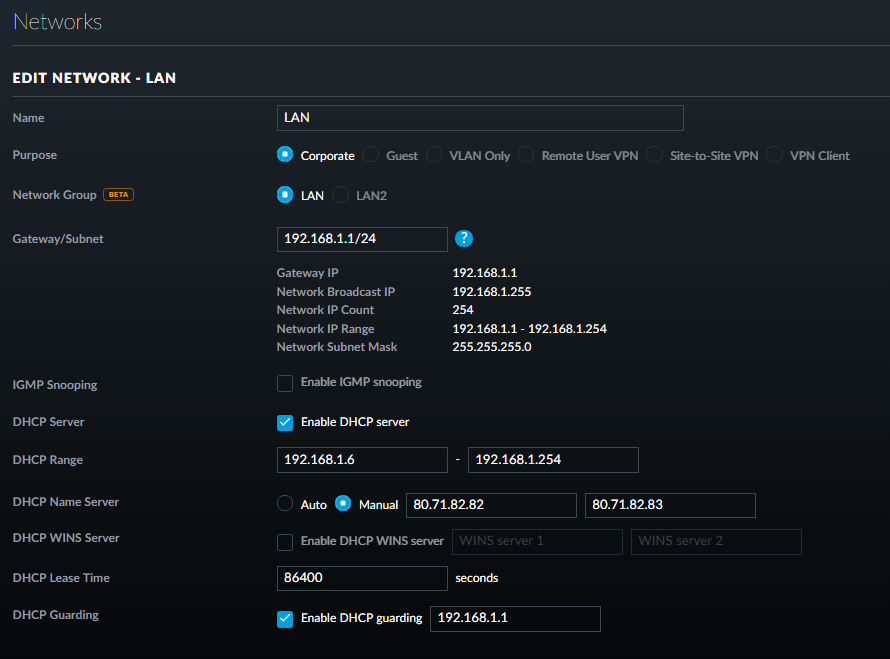890x659 pixels.
Task: Click the network Name input field
Action: (479, 118)
